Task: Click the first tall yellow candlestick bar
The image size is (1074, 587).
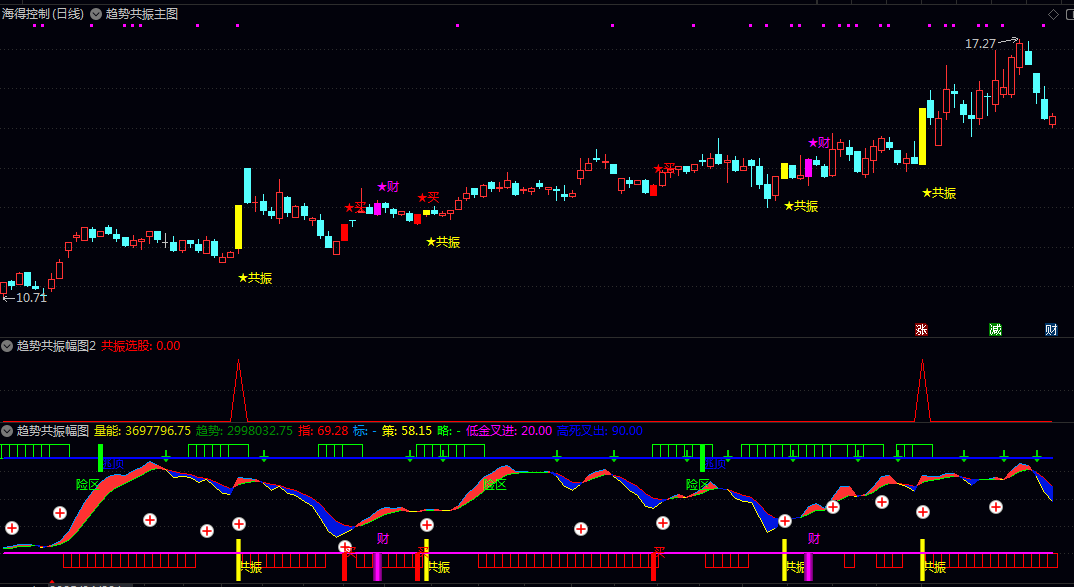Action: (238, 227)
